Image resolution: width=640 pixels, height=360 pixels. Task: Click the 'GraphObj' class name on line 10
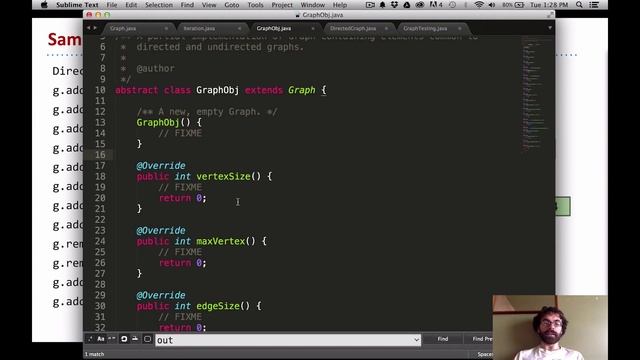tap(218, 90)
